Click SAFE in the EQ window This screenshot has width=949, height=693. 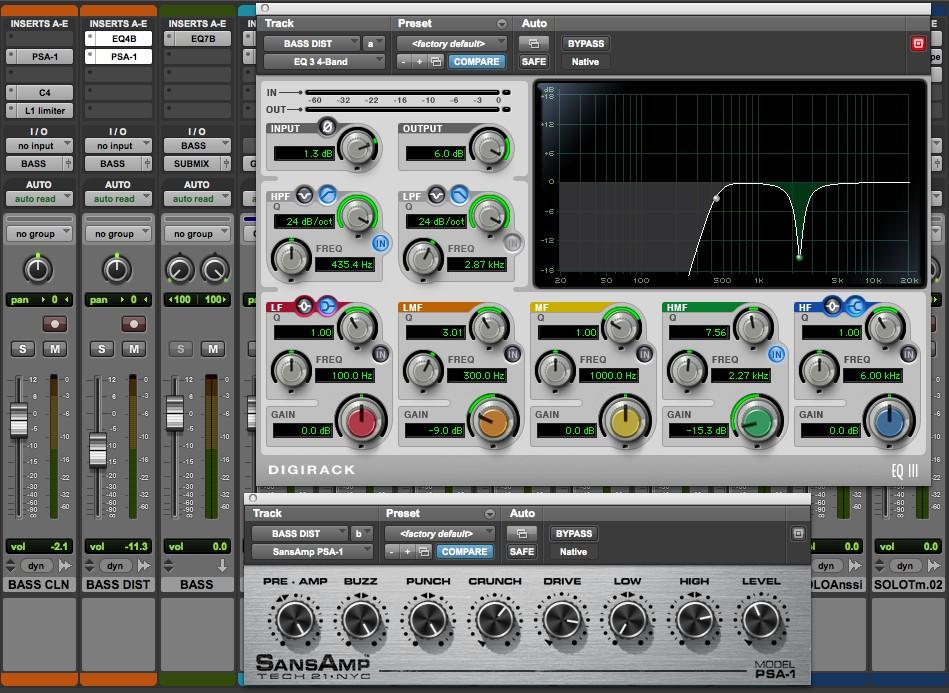534,62
